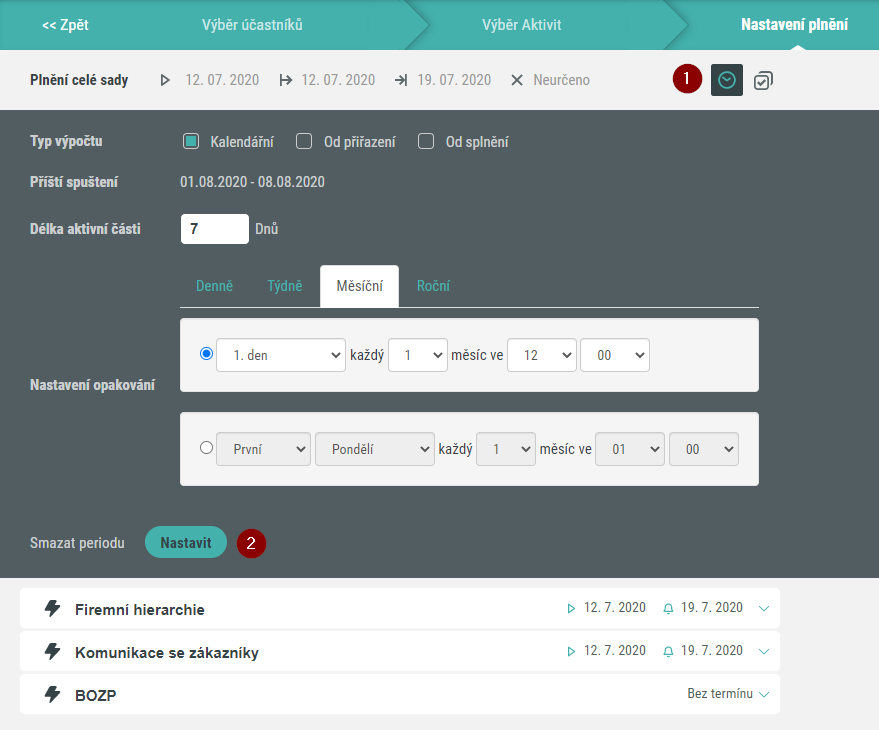Open the '1. den' day dropdown
The image size is (879, 730).
(x=280, y=355)
